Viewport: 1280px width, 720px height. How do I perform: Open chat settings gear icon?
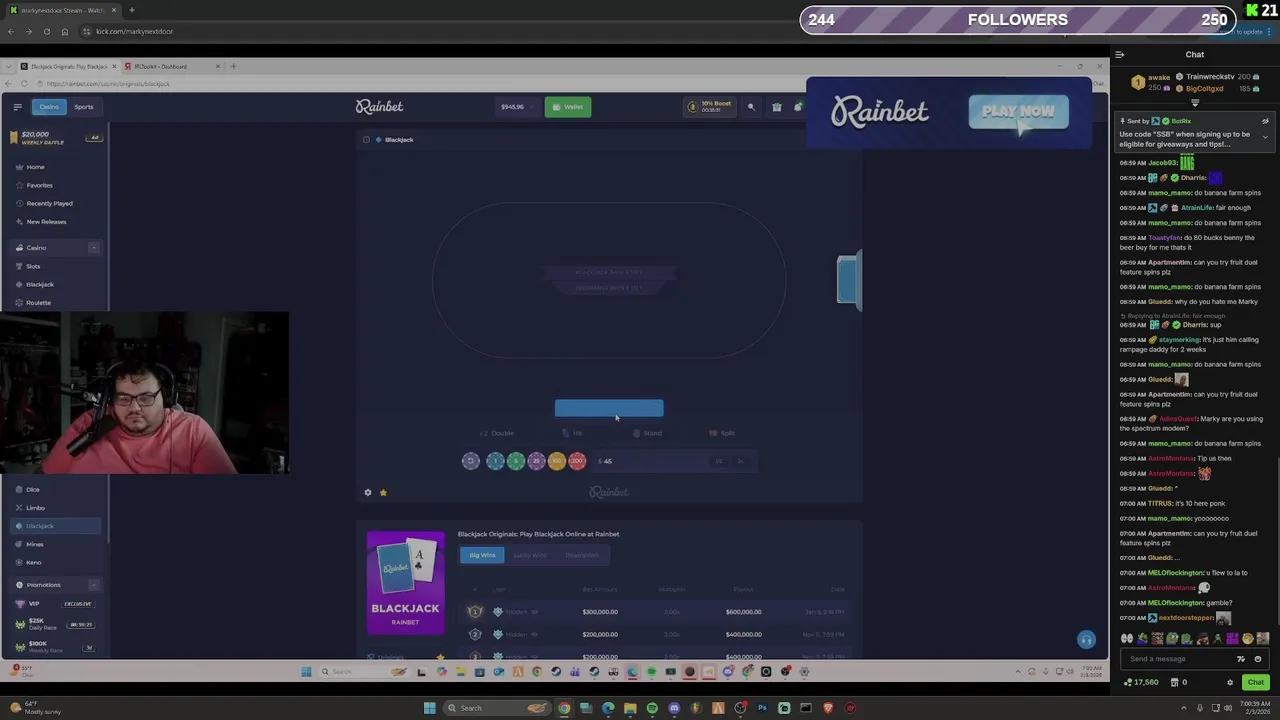coord(1230,682)
